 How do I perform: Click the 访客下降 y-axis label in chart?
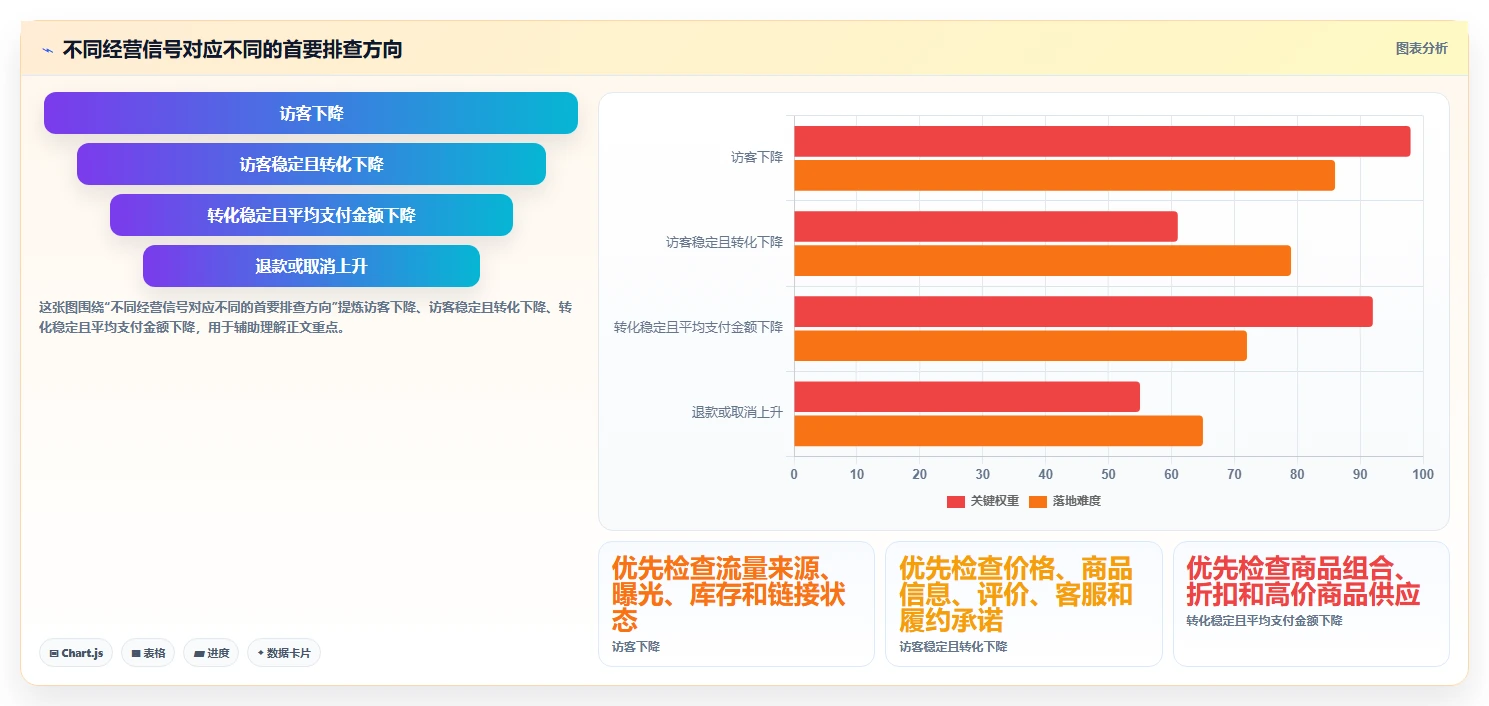[757, 157]
